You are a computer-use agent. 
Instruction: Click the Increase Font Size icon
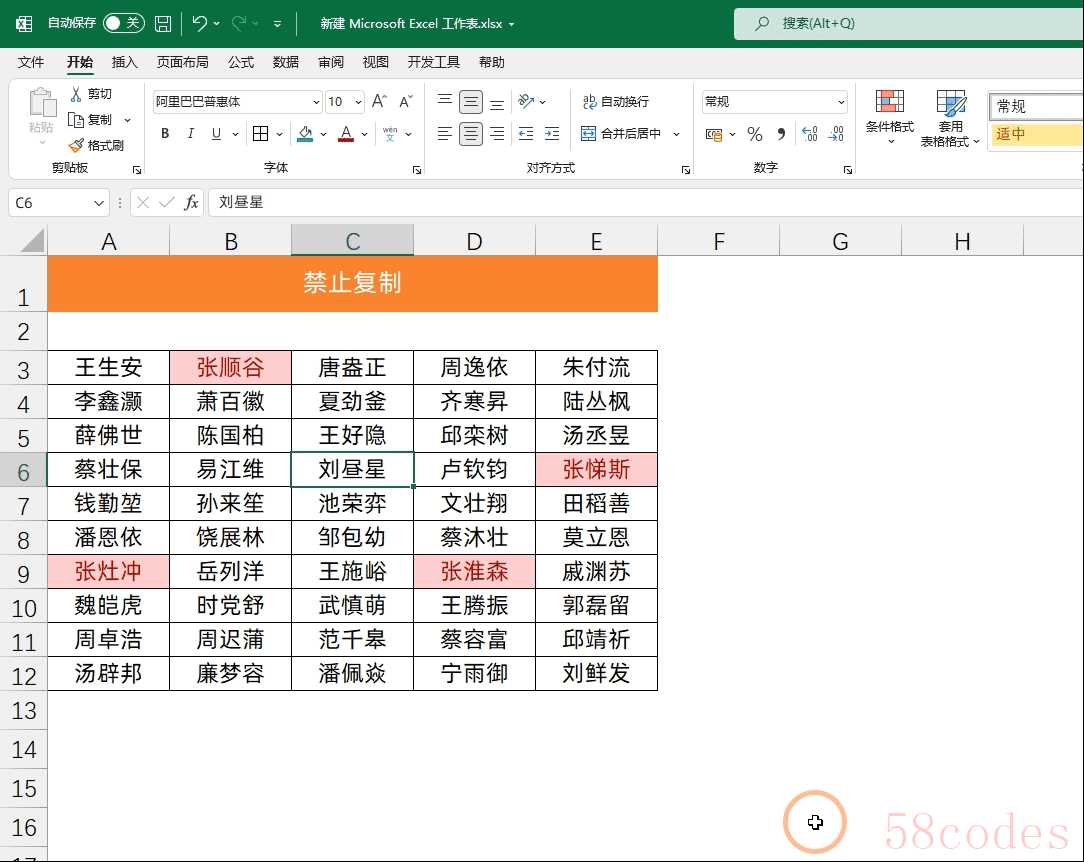point(379,102)
